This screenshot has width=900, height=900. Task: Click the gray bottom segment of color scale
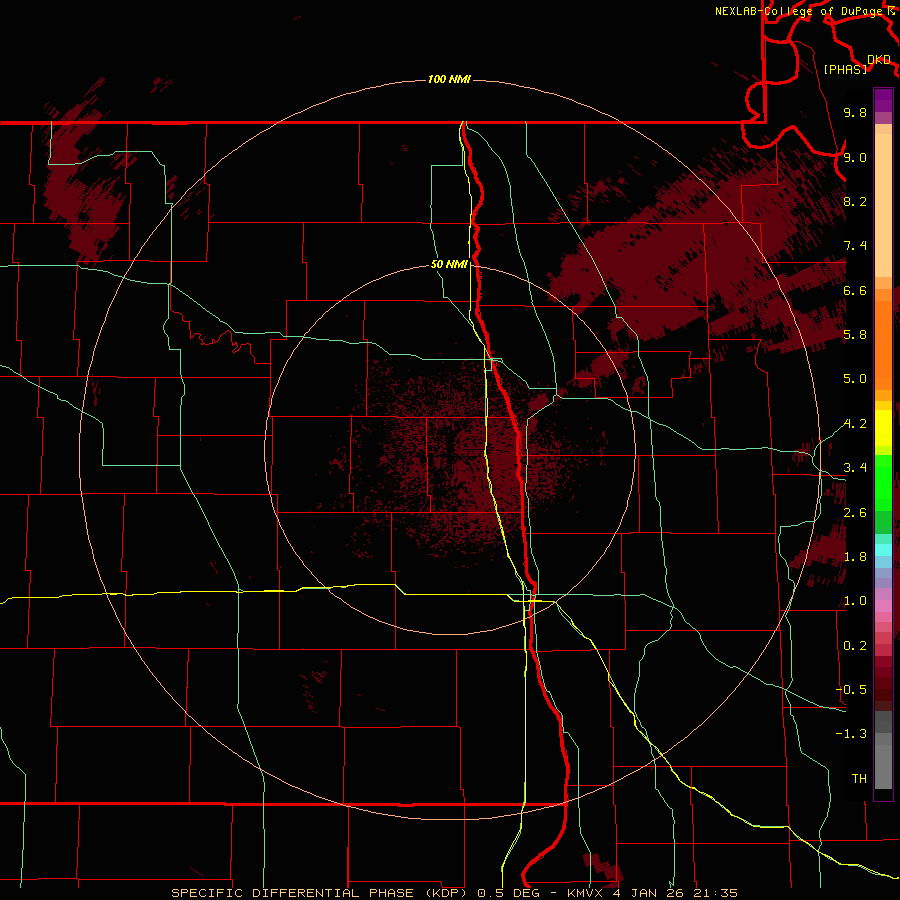883,766
